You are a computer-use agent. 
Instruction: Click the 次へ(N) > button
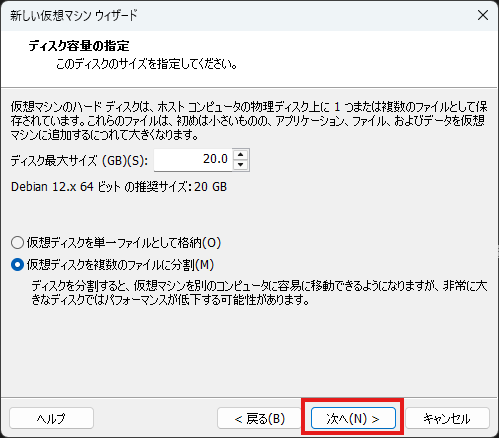click(353, 418)
